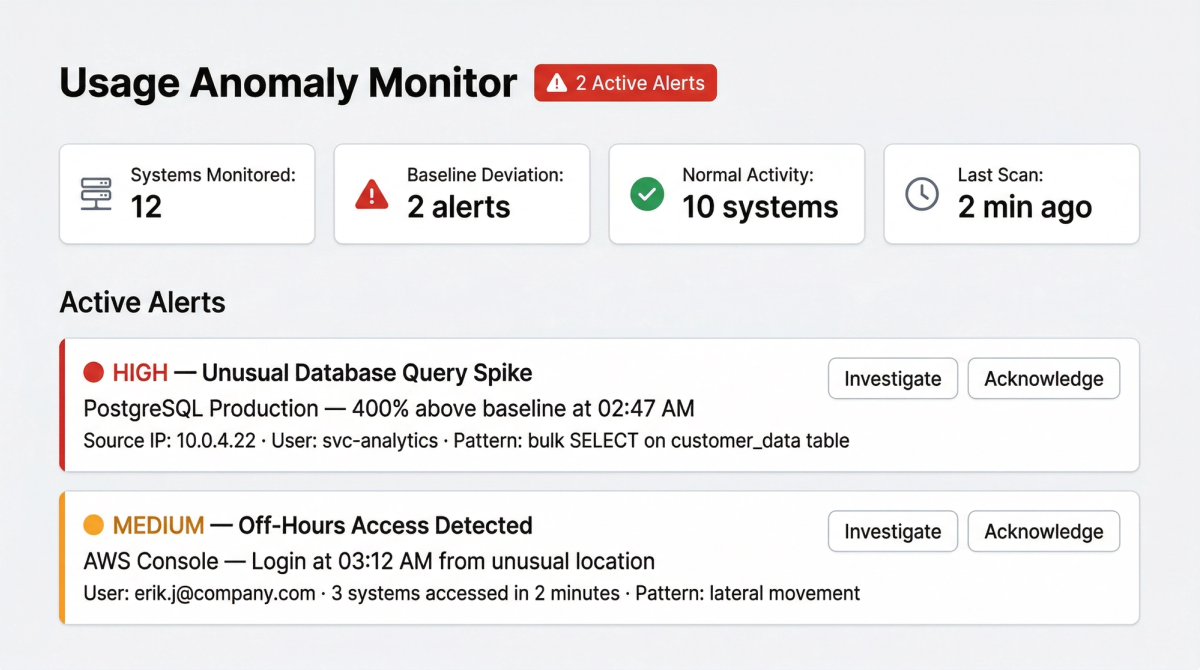The width and height of the screenshot is (1200, 670).
Task: Open the Baseline Deviation summary card
Action: click(461, 193)
